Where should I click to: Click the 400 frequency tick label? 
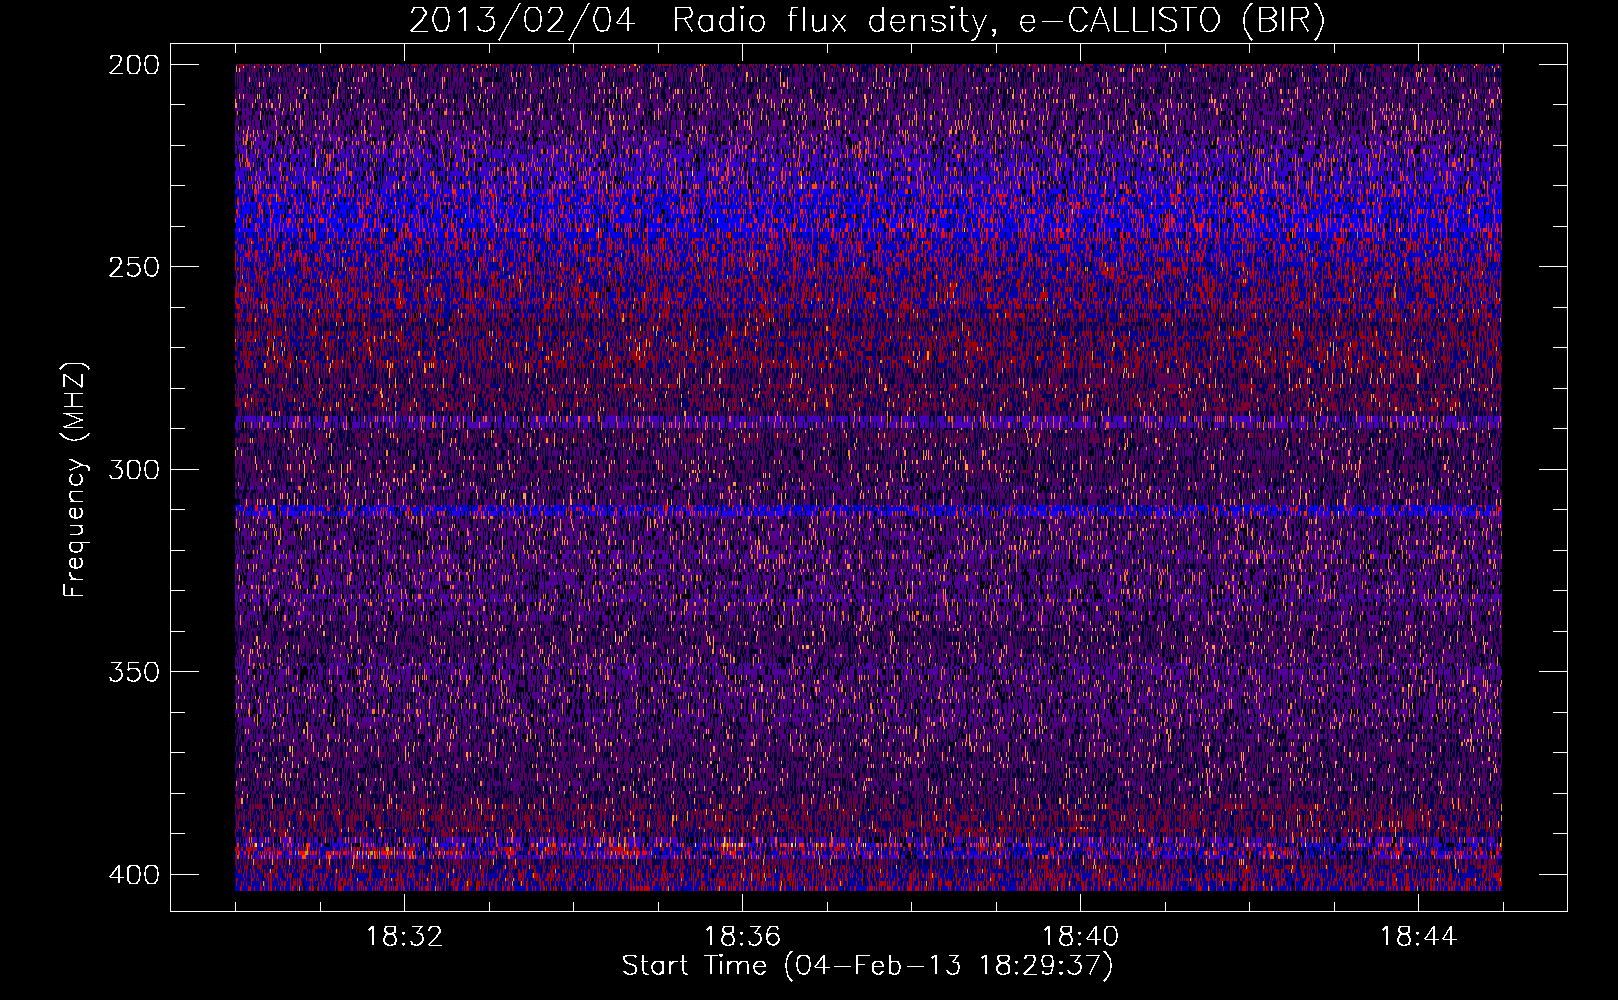point(133,875)
